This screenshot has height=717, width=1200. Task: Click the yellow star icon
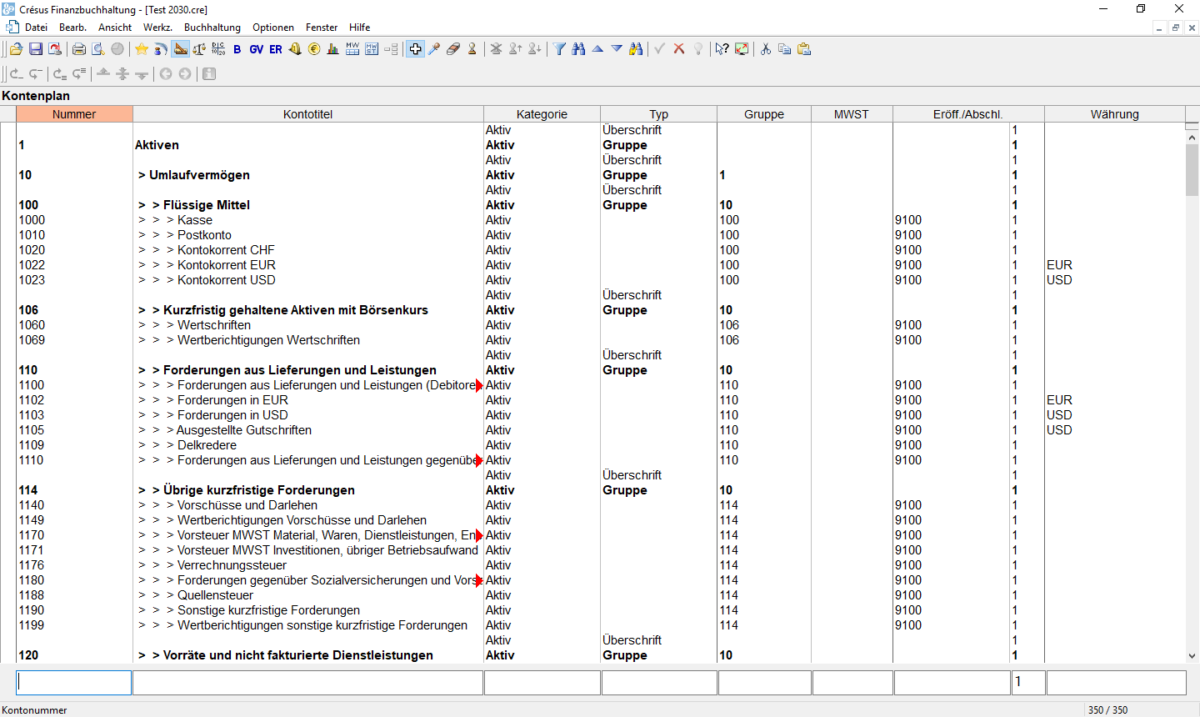point(142,49)
